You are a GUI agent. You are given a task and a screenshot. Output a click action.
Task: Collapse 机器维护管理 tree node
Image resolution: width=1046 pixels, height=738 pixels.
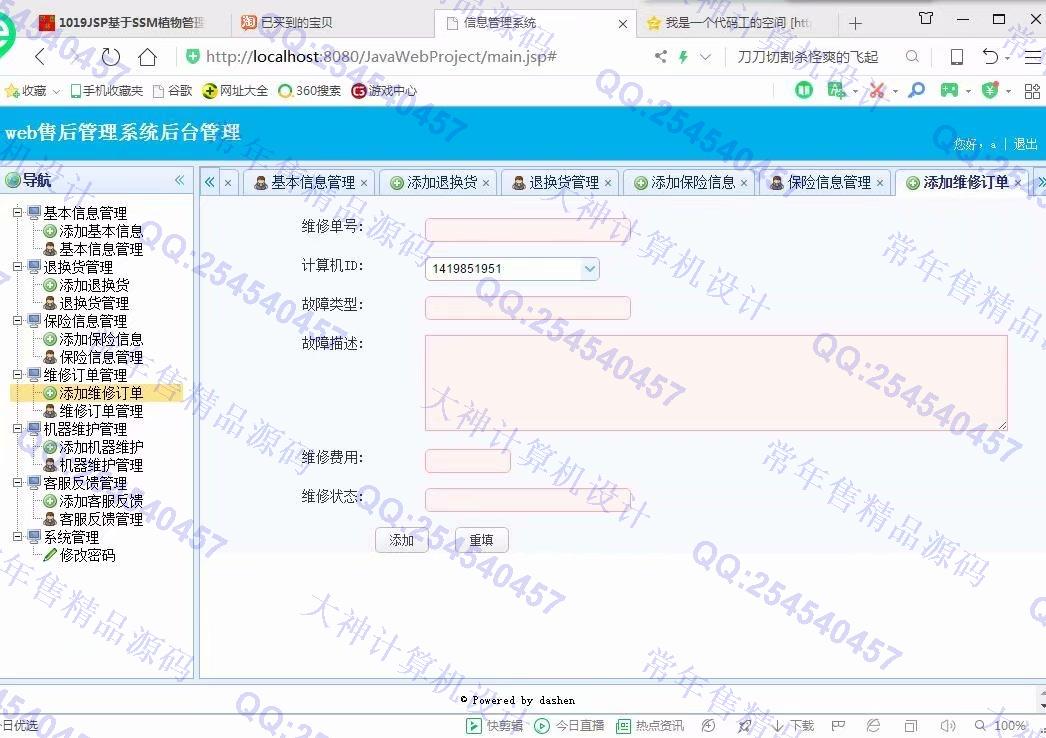pos(18,429)
